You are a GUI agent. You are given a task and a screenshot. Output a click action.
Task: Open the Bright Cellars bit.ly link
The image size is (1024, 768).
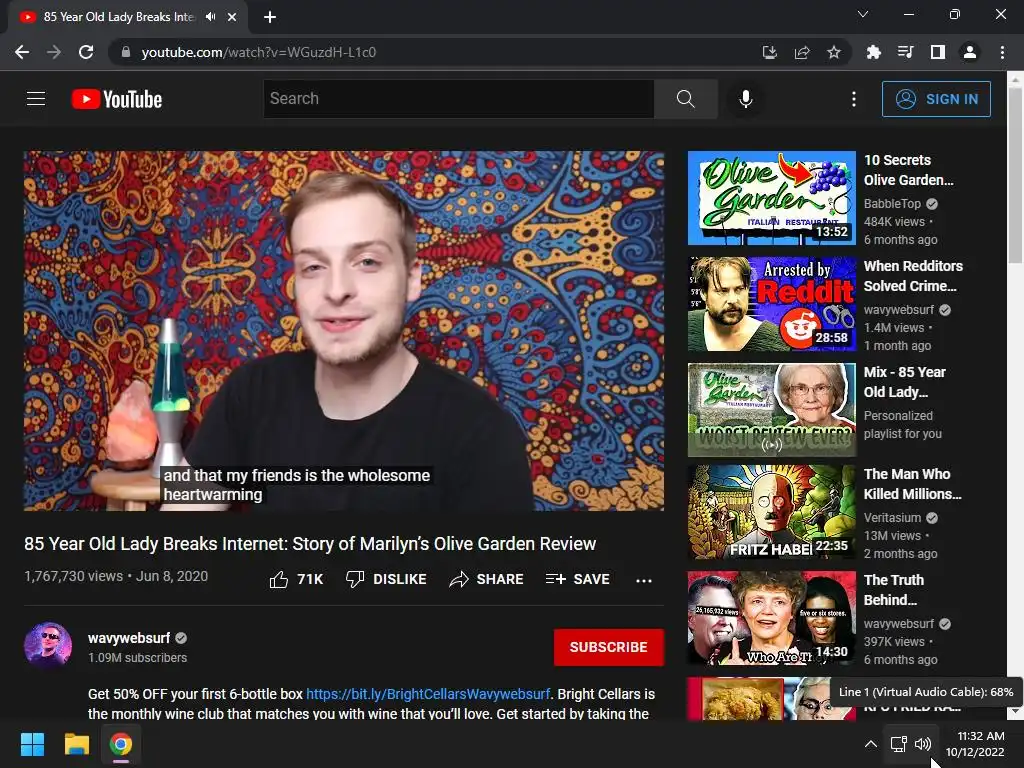(428, 694)
